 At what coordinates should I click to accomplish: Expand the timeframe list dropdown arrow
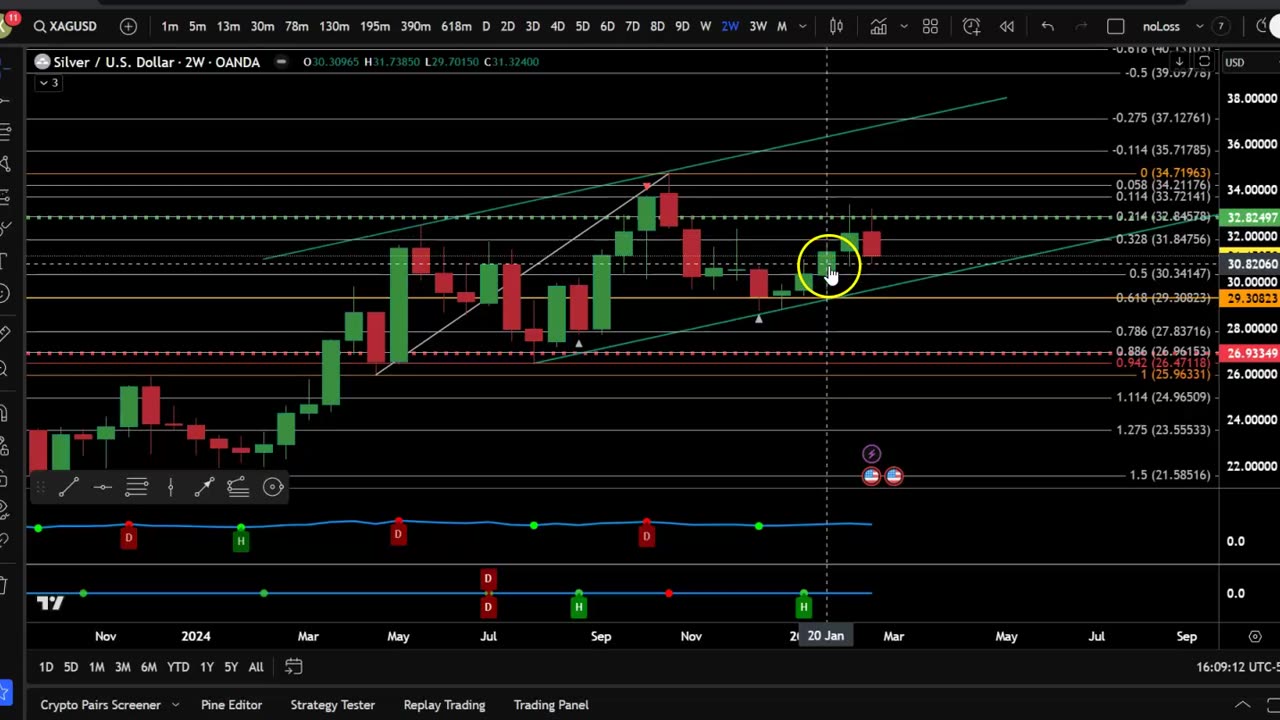(x=802, y=26)
